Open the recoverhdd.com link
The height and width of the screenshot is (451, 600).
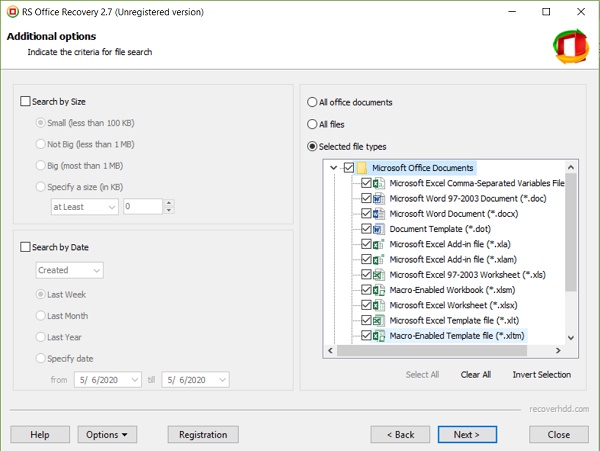(x=559, y=409)
